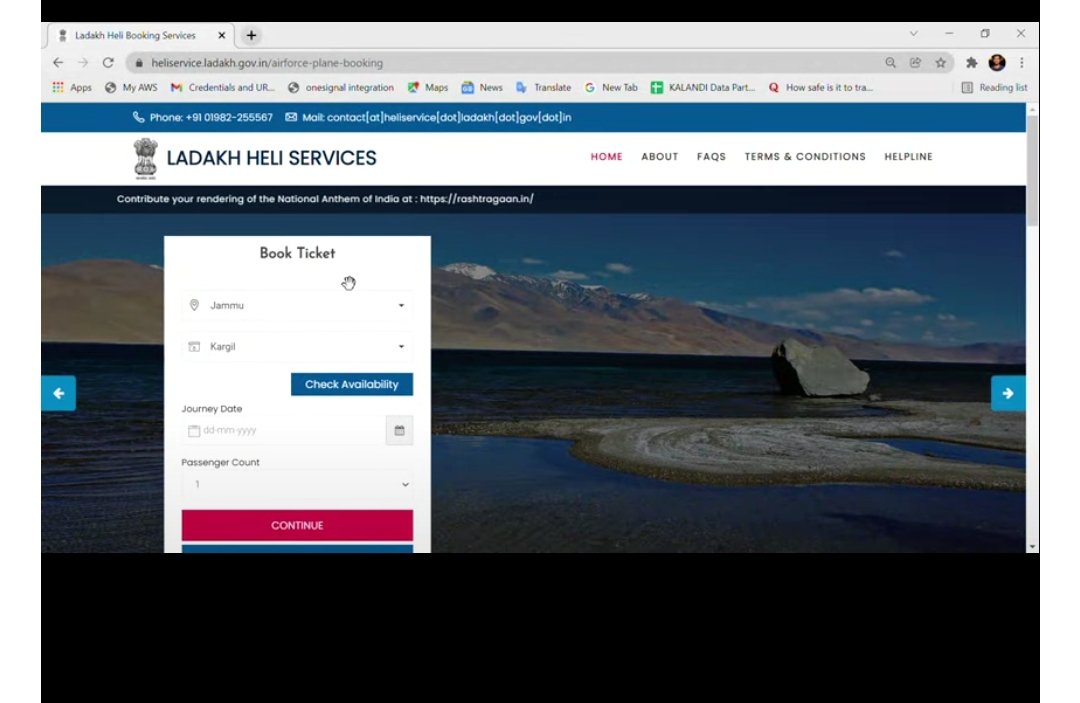Open a new browser tab

pos(251,35)
